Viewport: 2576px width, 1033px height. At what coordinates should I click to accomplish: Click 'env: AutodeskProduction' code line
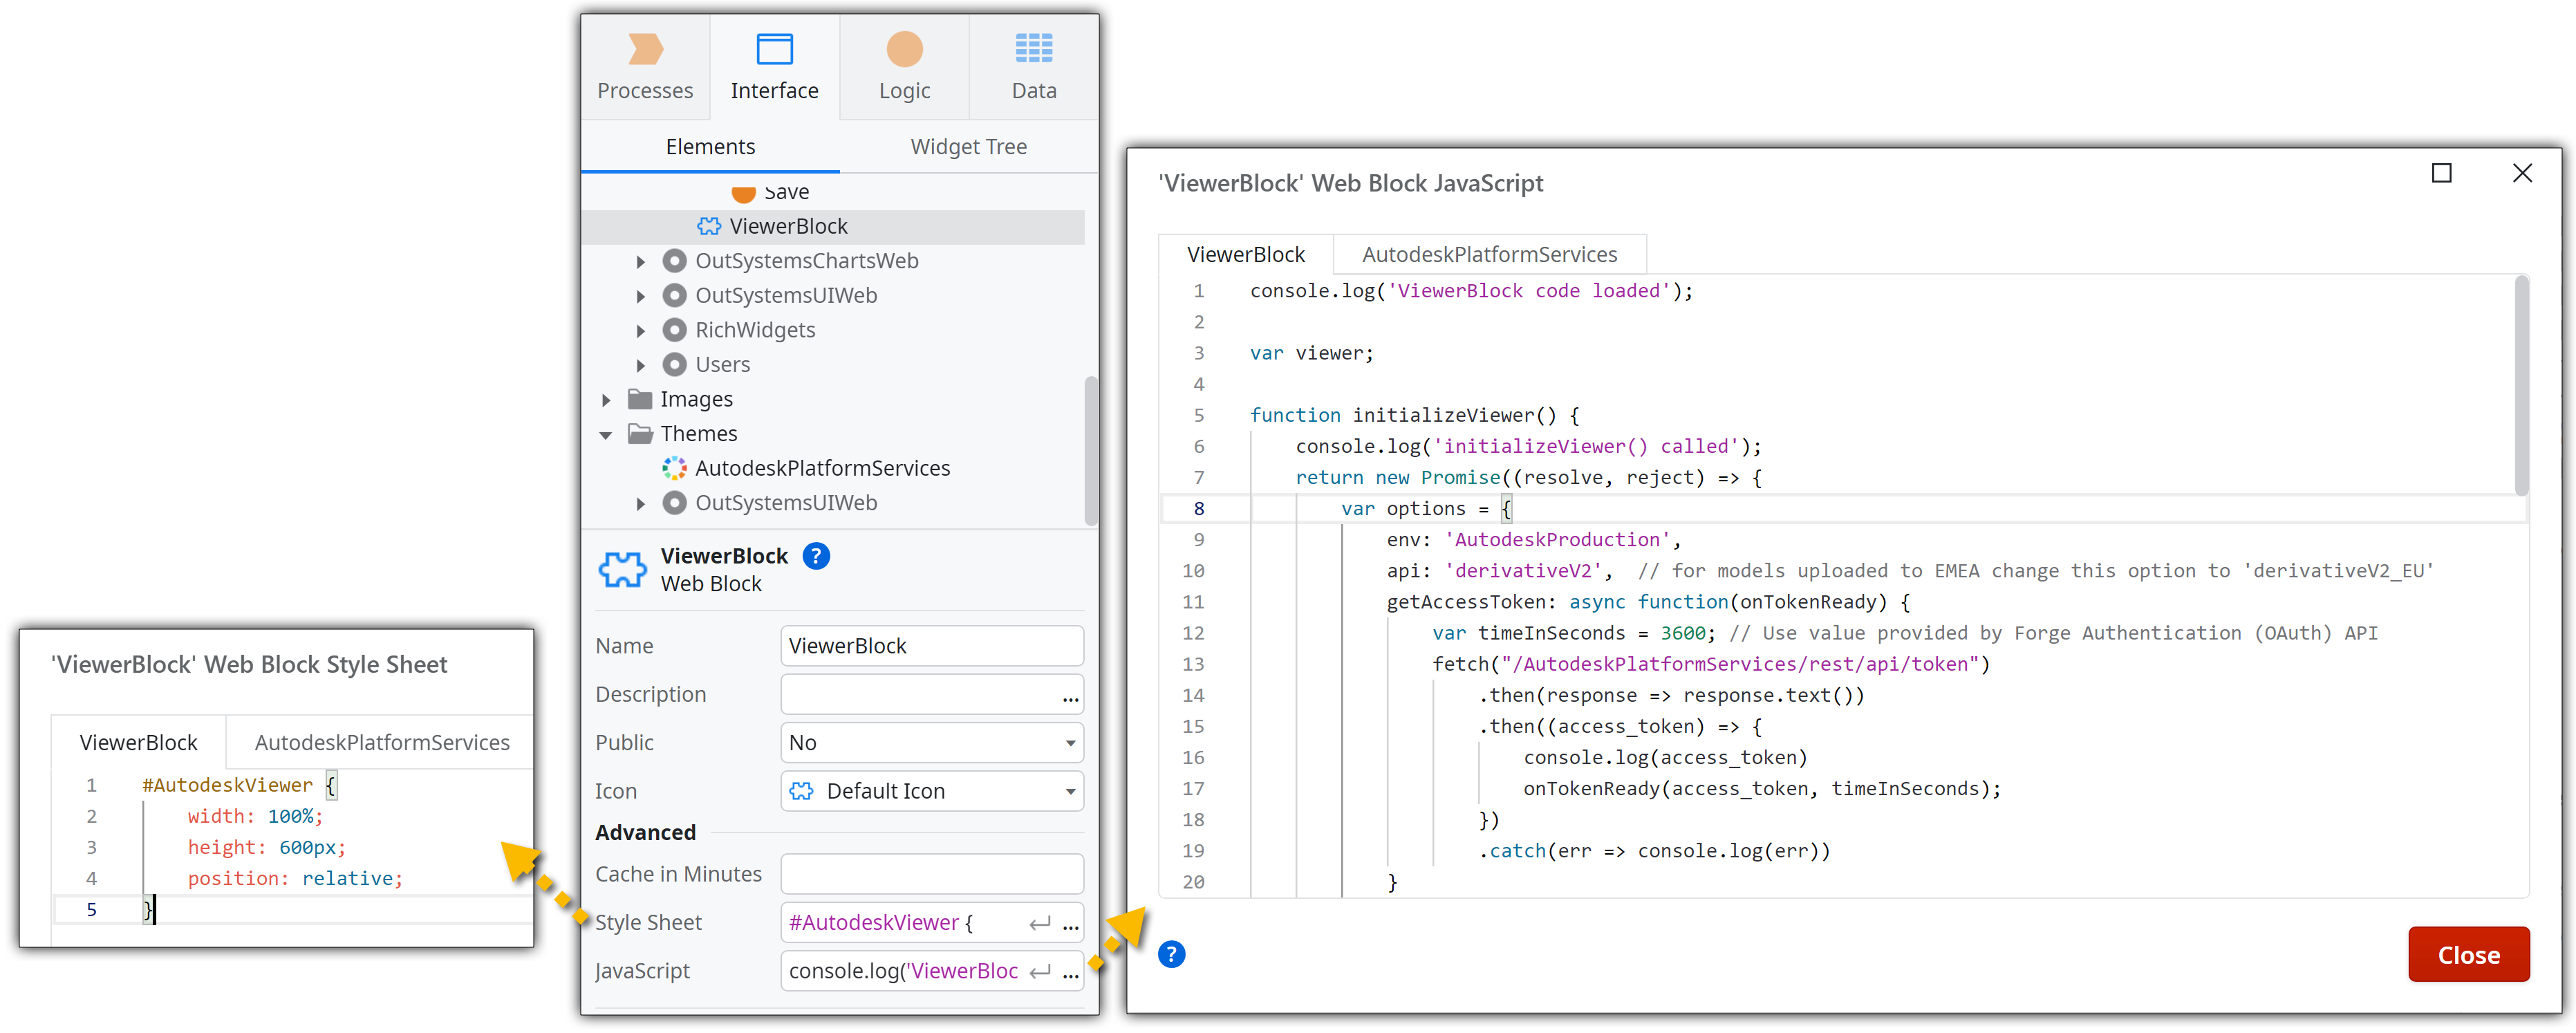(x=1533, y=539)
